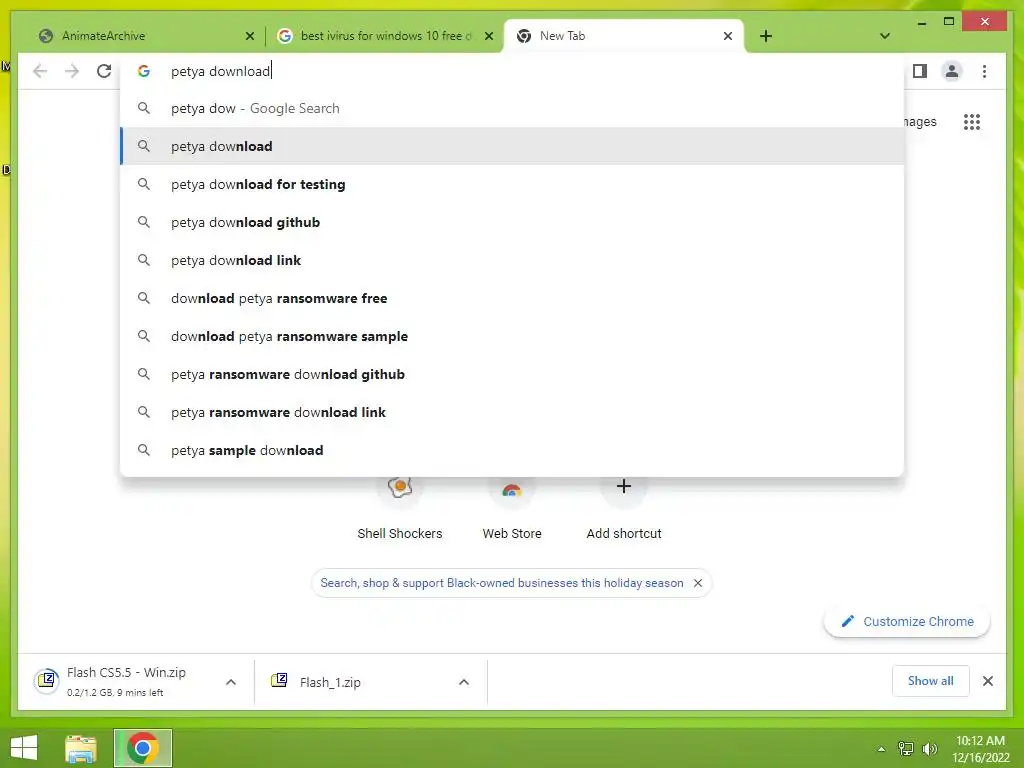Open the Google apps grid
Viewport: 1024px width, 768px height.
972,121
